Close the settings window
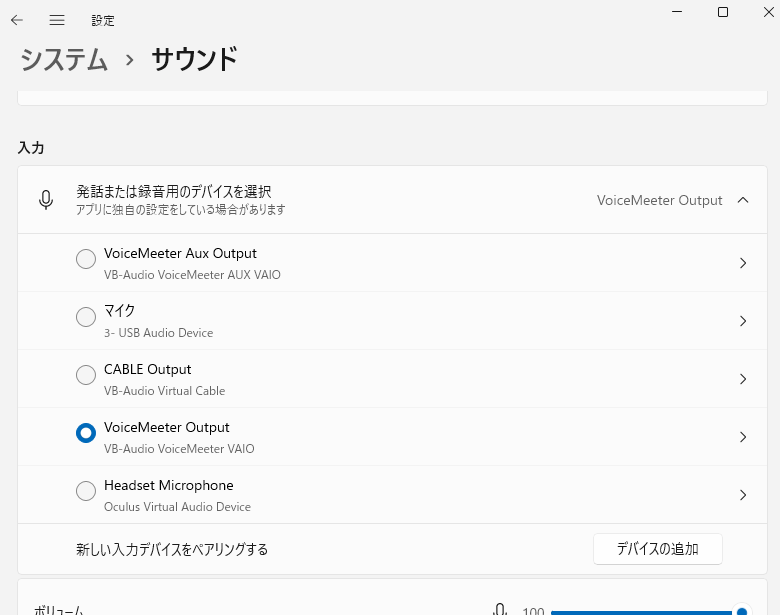Viewport: 780px width, 615px height. click(x=769, y=11)
